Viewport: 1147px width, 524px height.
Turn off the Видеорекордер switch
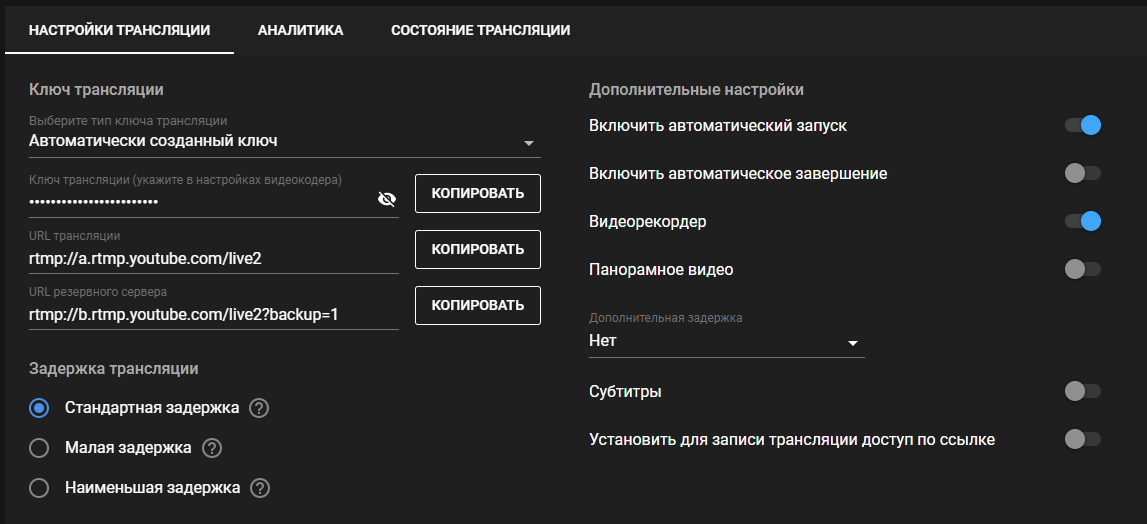click(x=1083, y=221)
